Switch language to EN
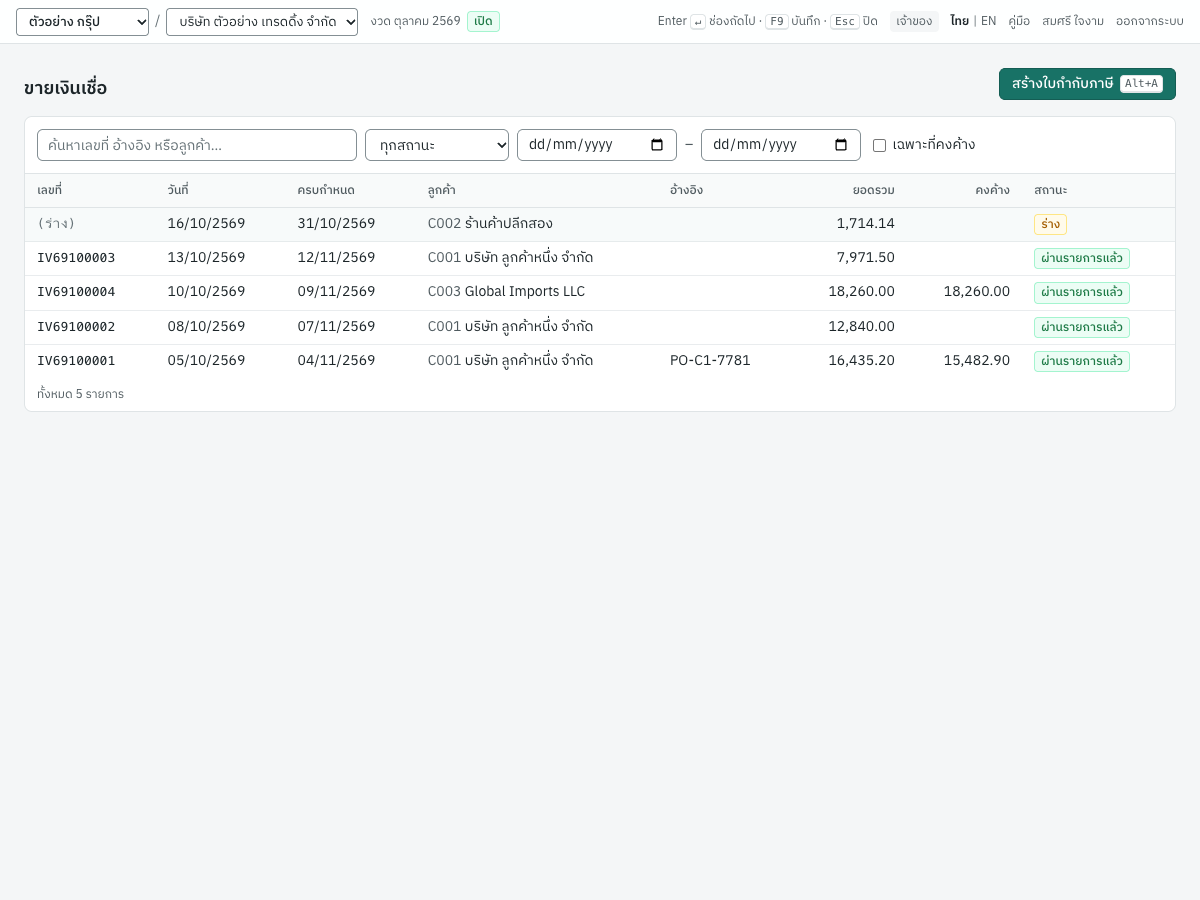 (x=988, y=21)
